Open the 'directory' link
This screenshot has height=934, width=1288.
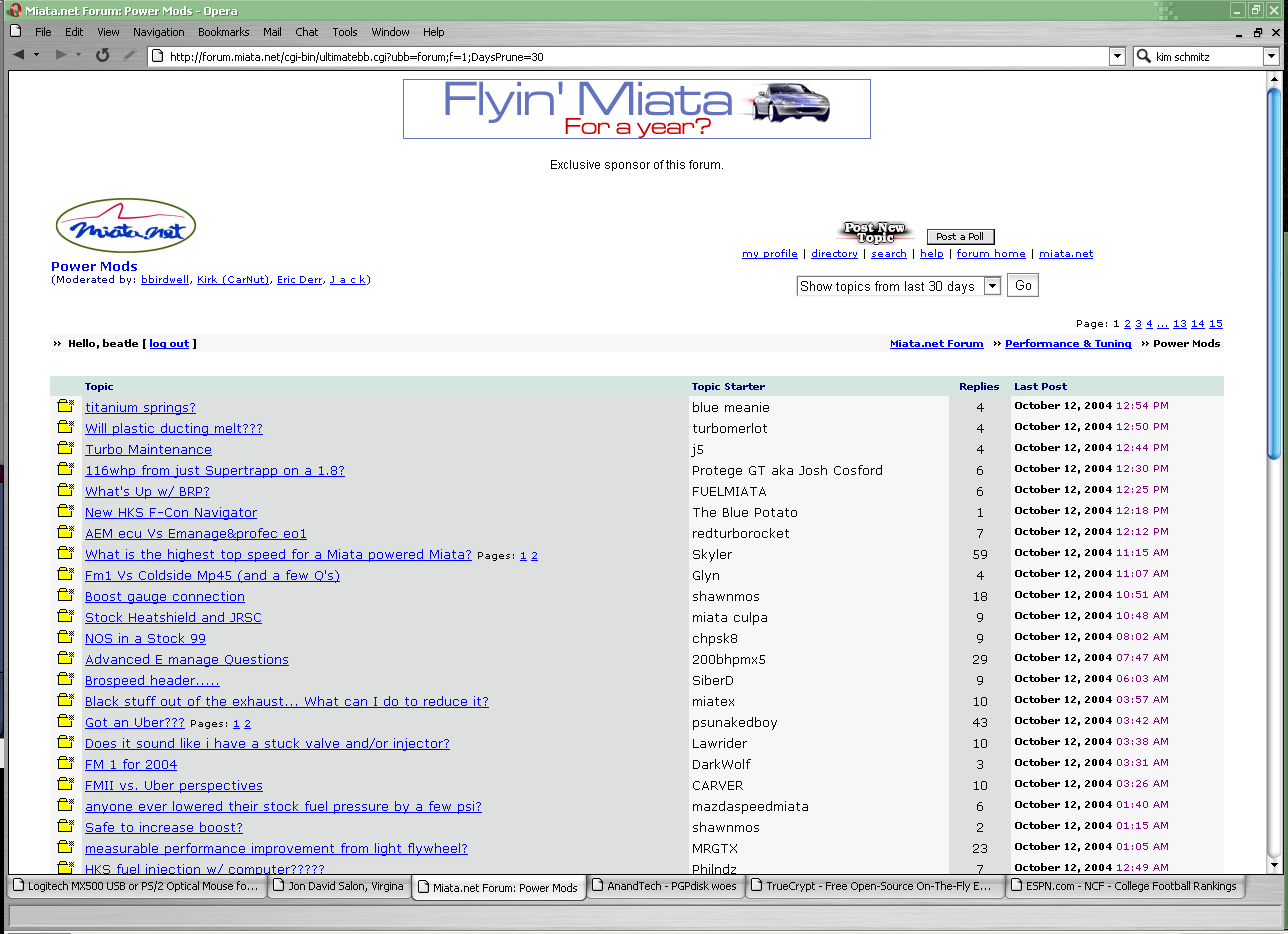click(834, 254)
